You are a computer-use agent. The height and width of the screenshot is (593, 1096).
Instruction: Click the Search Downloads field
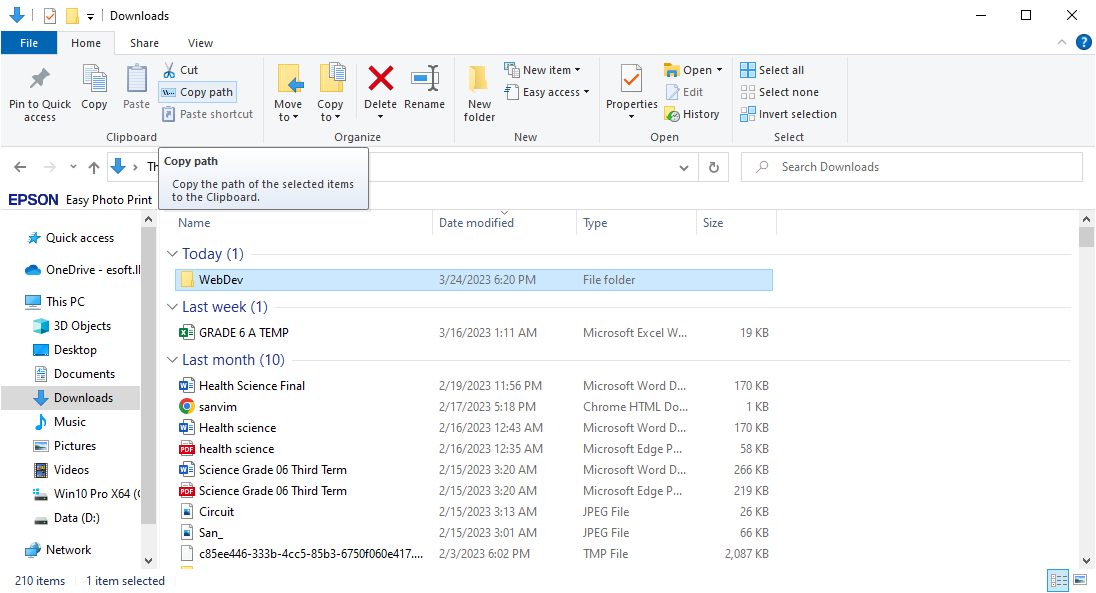tap(920, 167)
